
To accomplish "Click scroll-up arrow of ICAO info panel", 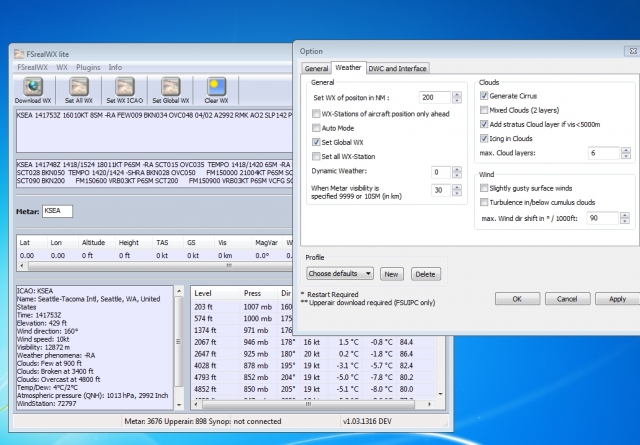I will coord(179,291).
